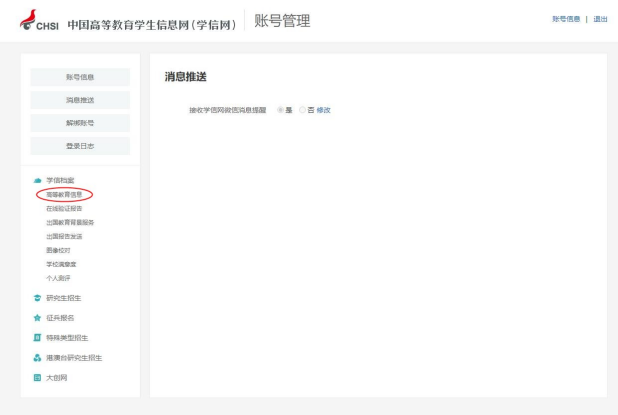618x415 pixels.
Task: Click the 账号管理 header title
Action: [x=282, y=21]
